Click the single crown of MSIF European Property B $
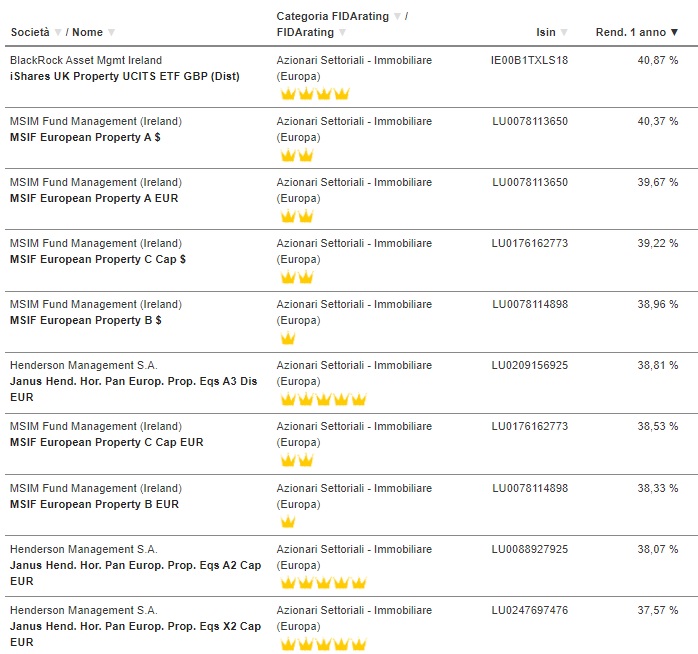Screen dimensions: 698x654 288,338
